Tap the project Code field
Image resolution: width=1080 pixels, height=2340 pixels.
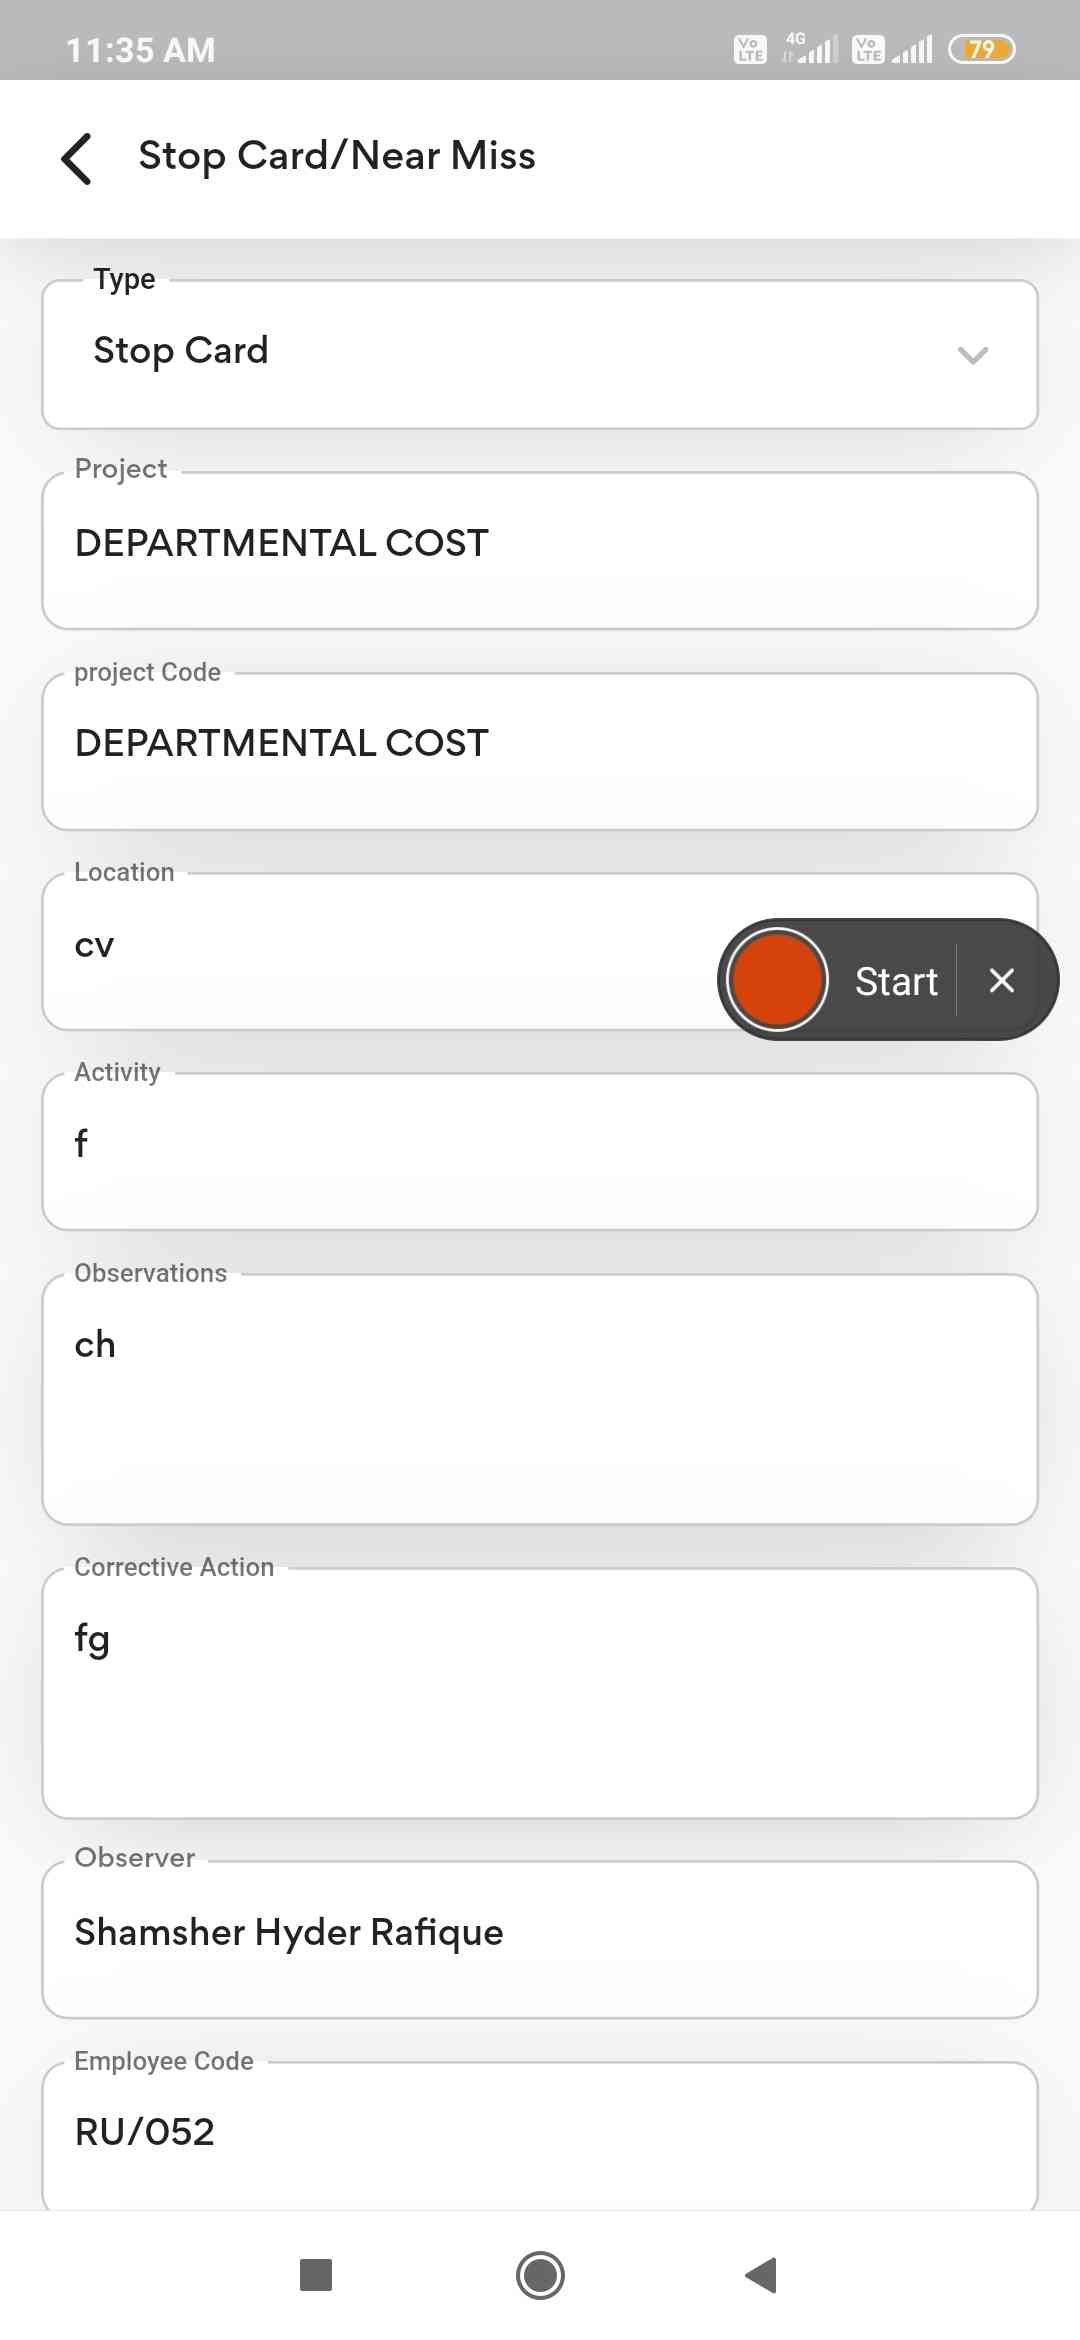[x=540, y=750]
